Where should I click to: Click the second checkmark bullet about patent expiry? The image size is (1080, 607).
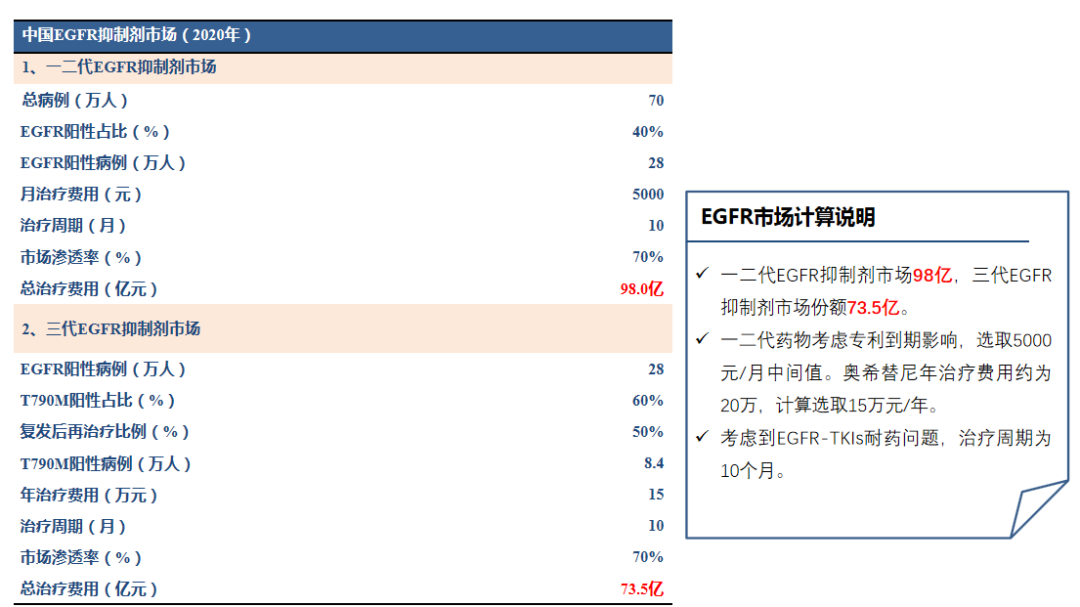coord(703,340)
